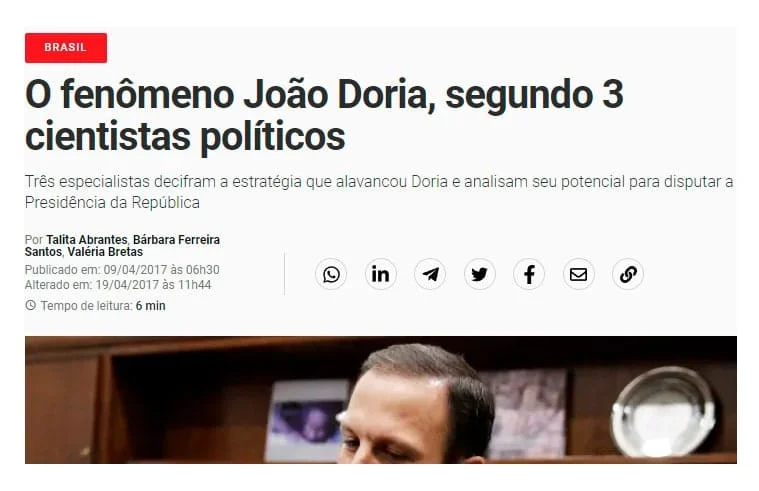Send the article through Telegram icon
This screenshot has height=491, width=759.
coord(430,275)
